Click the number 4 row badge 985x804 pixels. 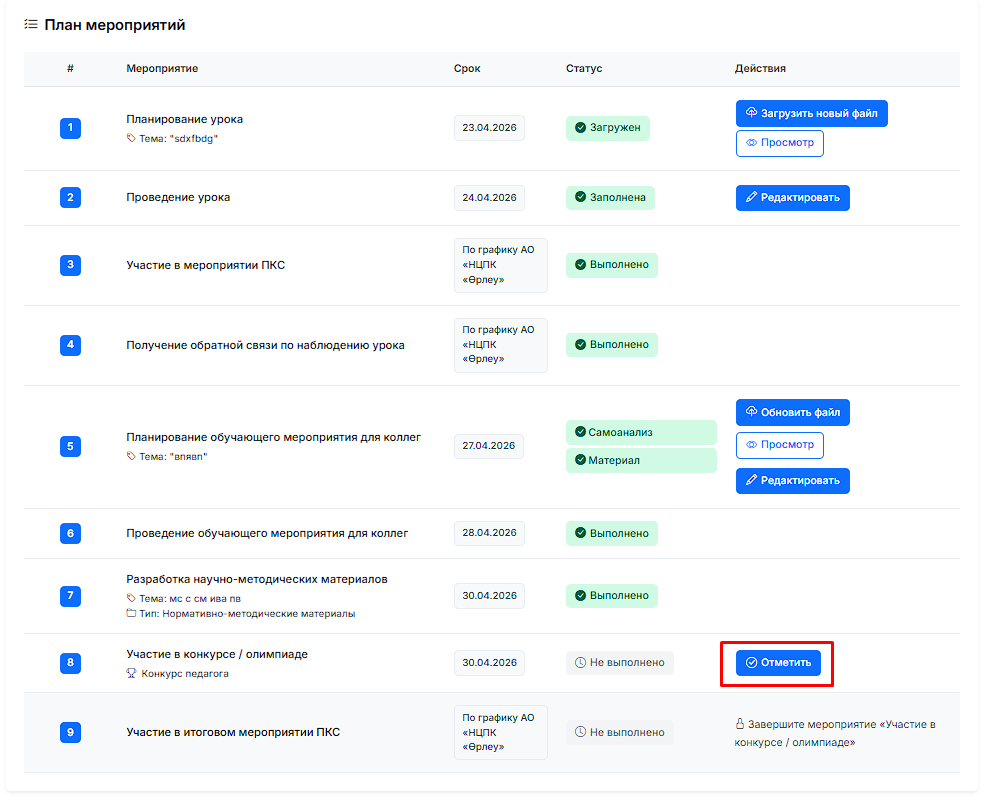[x=70, y=345]
